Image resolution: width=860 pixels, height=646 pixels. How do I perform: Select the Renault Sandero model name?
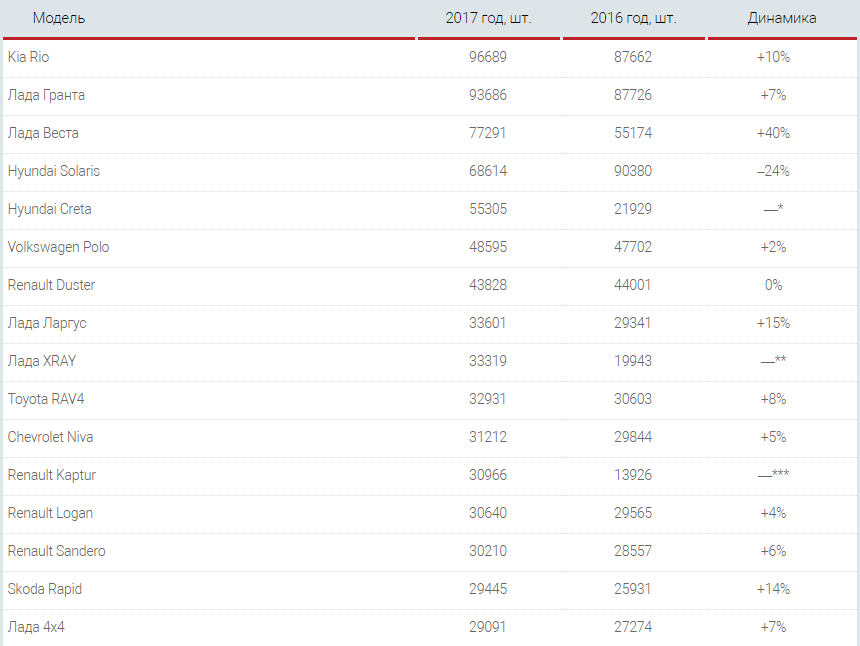(x=56, y=551)
